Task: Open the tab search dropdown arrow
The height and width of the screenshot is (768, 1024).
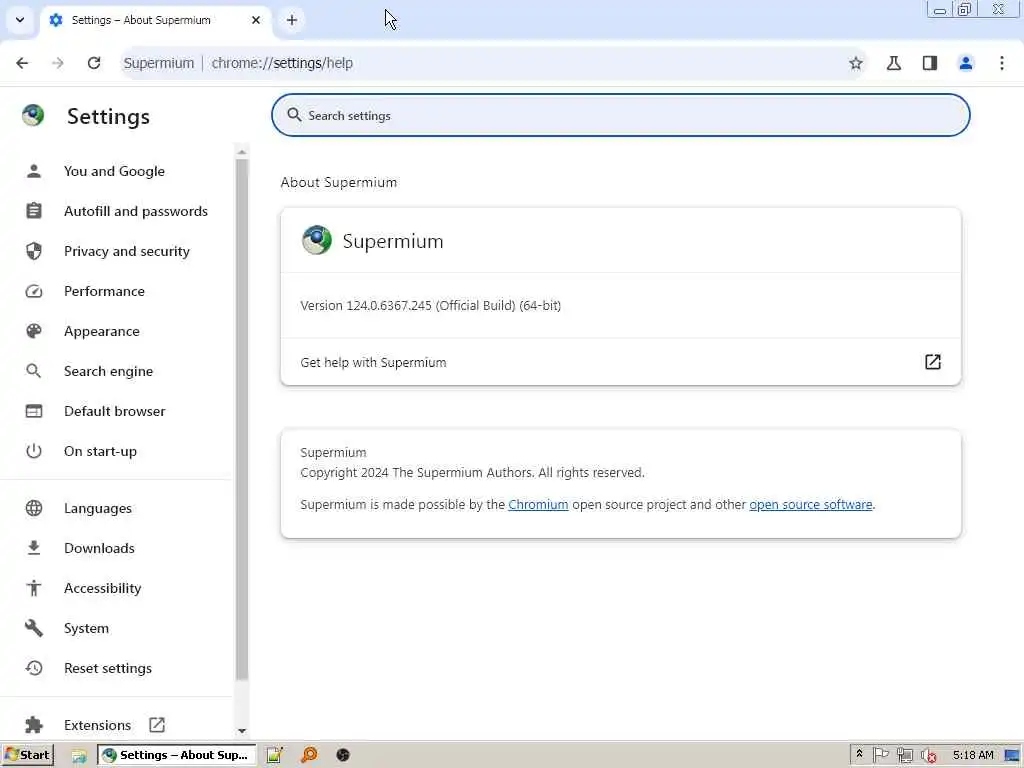Action: 20,20
